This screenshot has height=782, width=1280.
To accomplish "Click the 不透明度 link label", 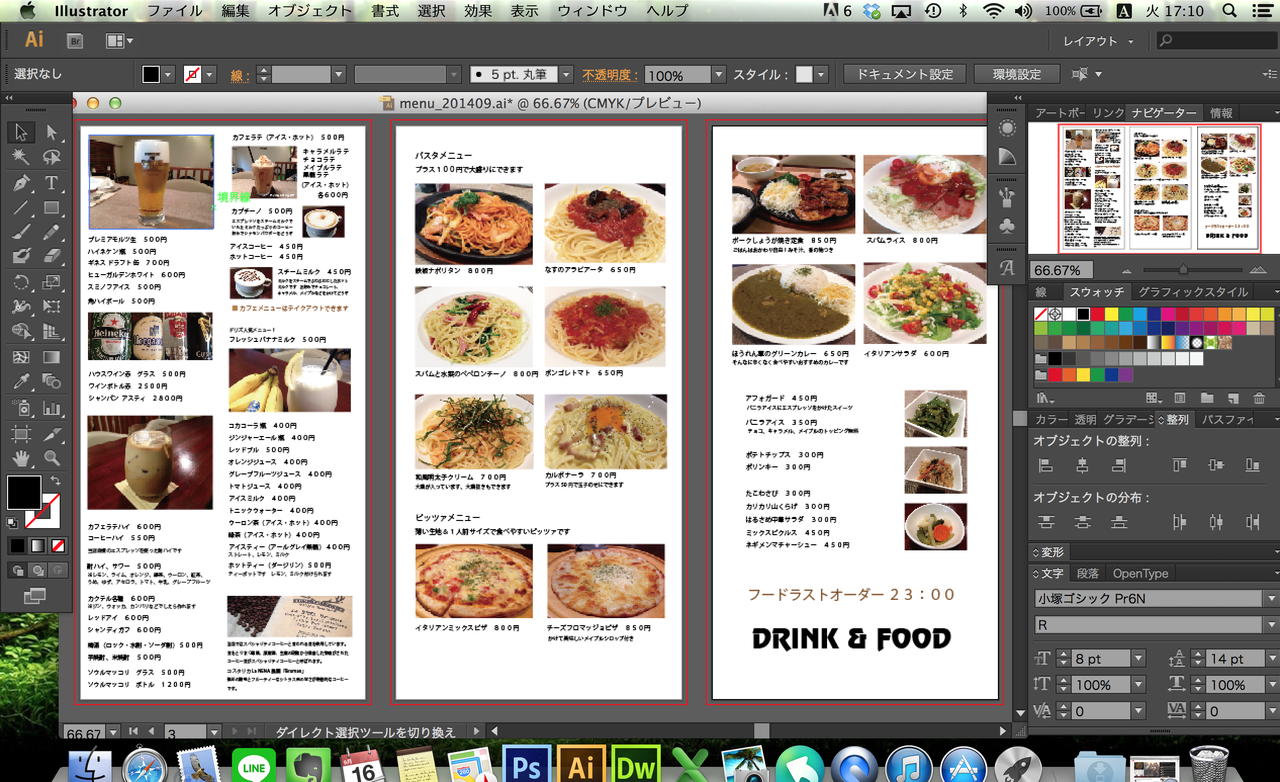I will coord(610,75).
